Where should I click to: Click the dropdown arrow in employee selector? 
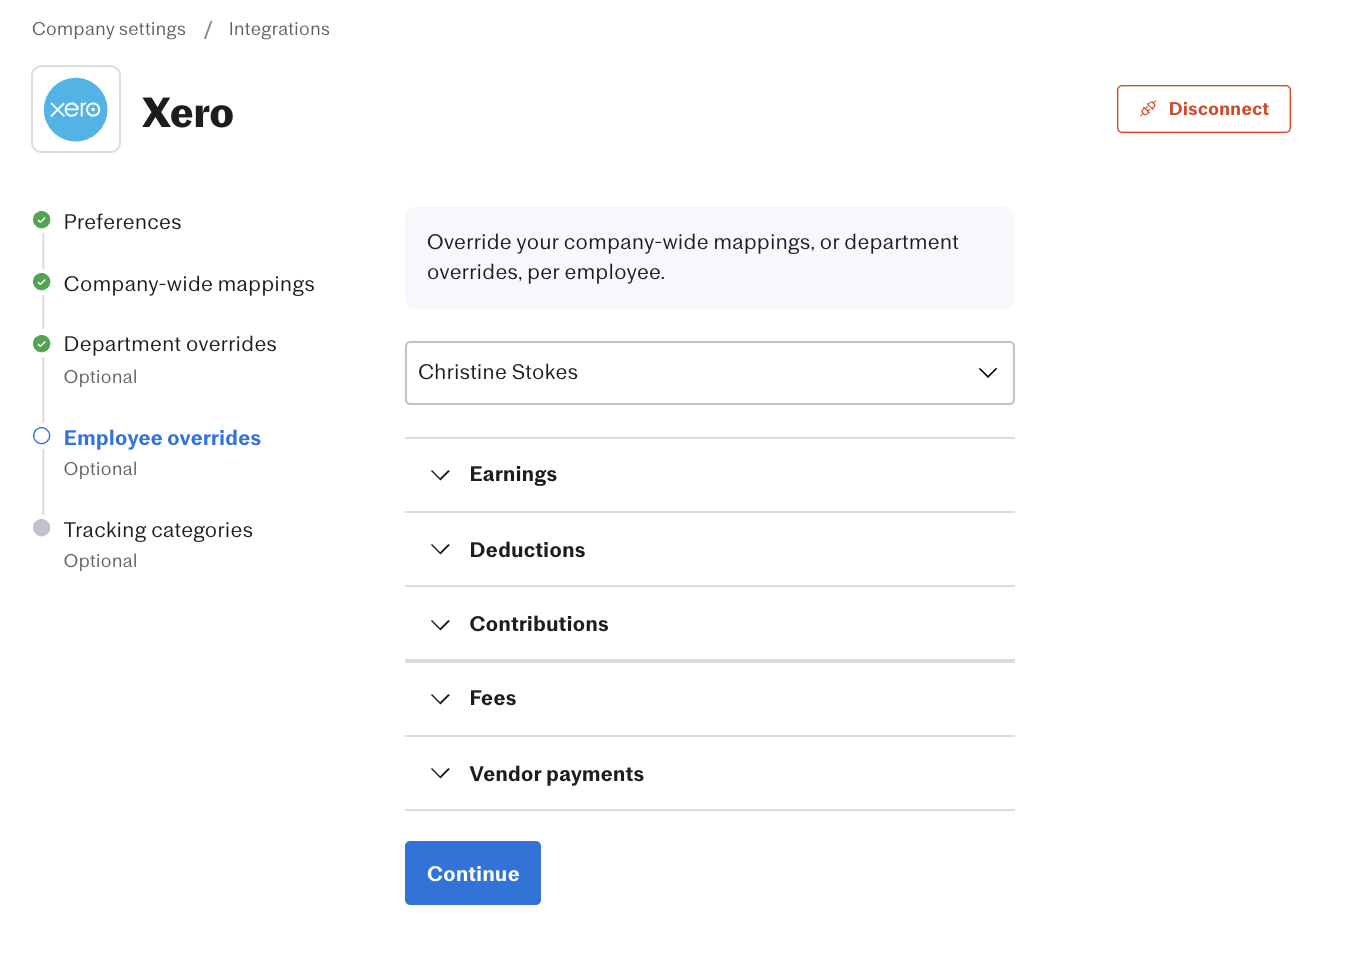(x=988, y=373)
